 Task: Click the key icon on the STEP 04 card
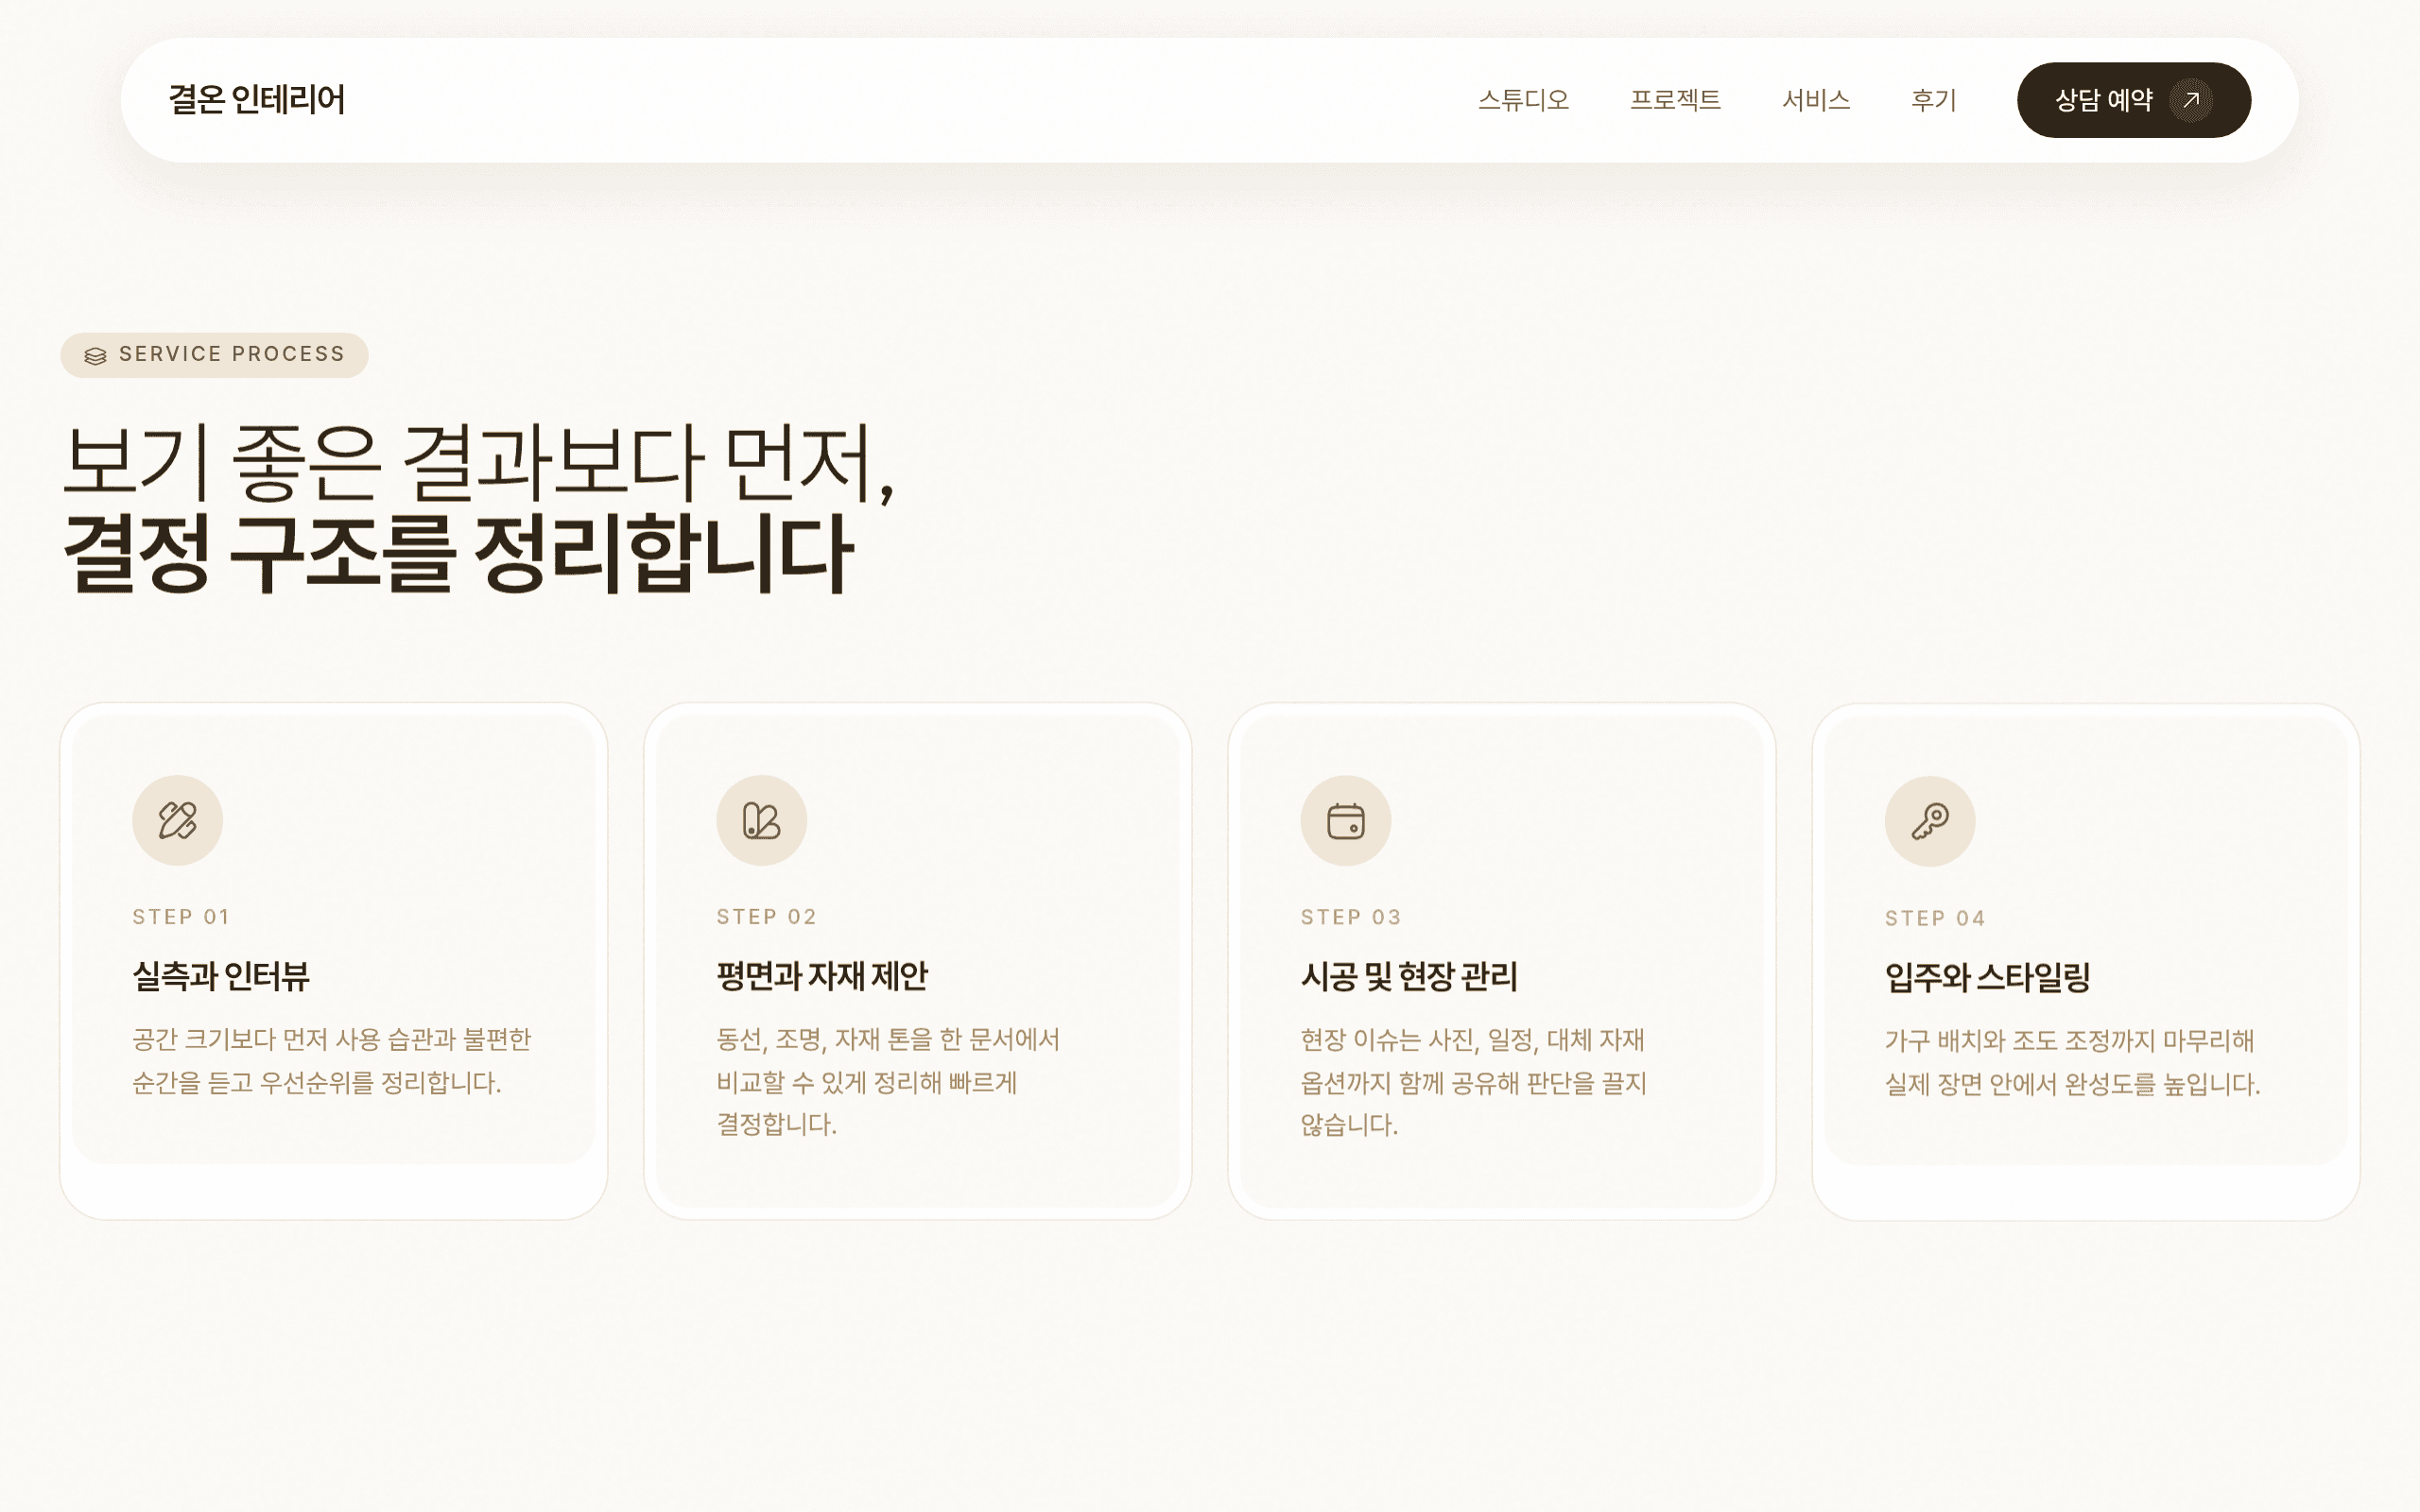point(1930,819)
